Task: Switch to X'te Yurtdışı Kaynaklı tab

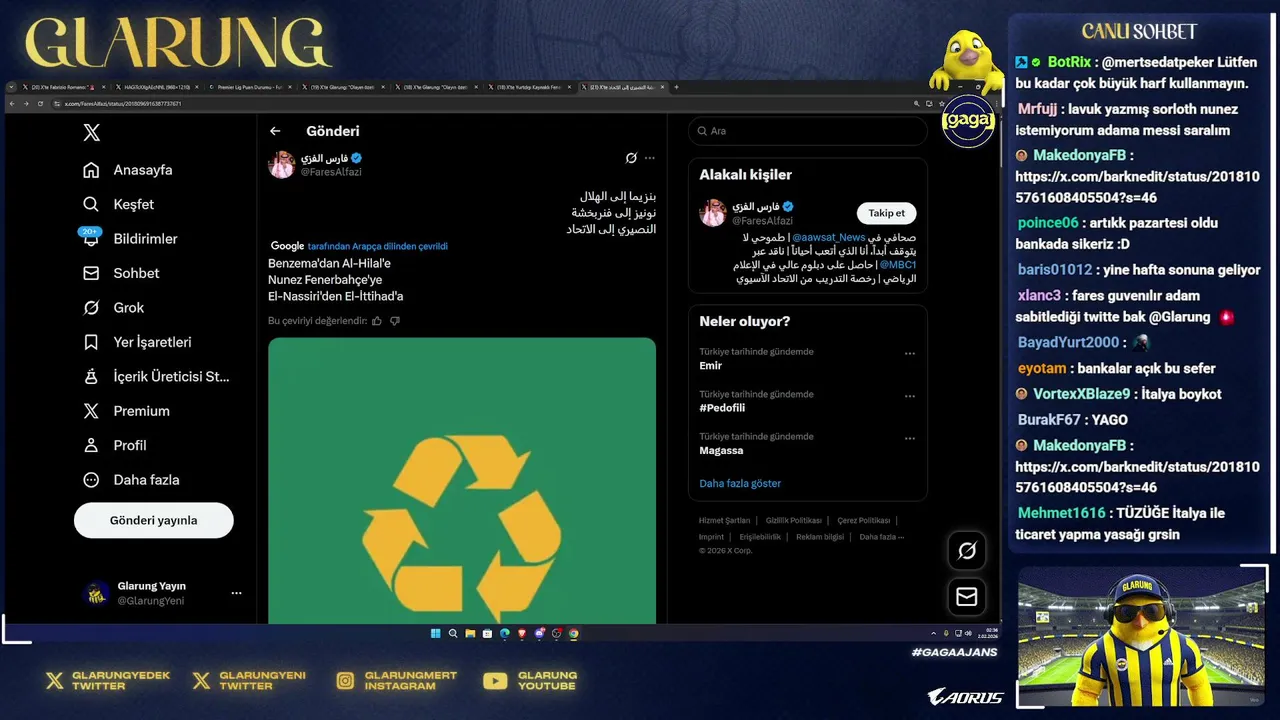Action: tap(530, 87)
